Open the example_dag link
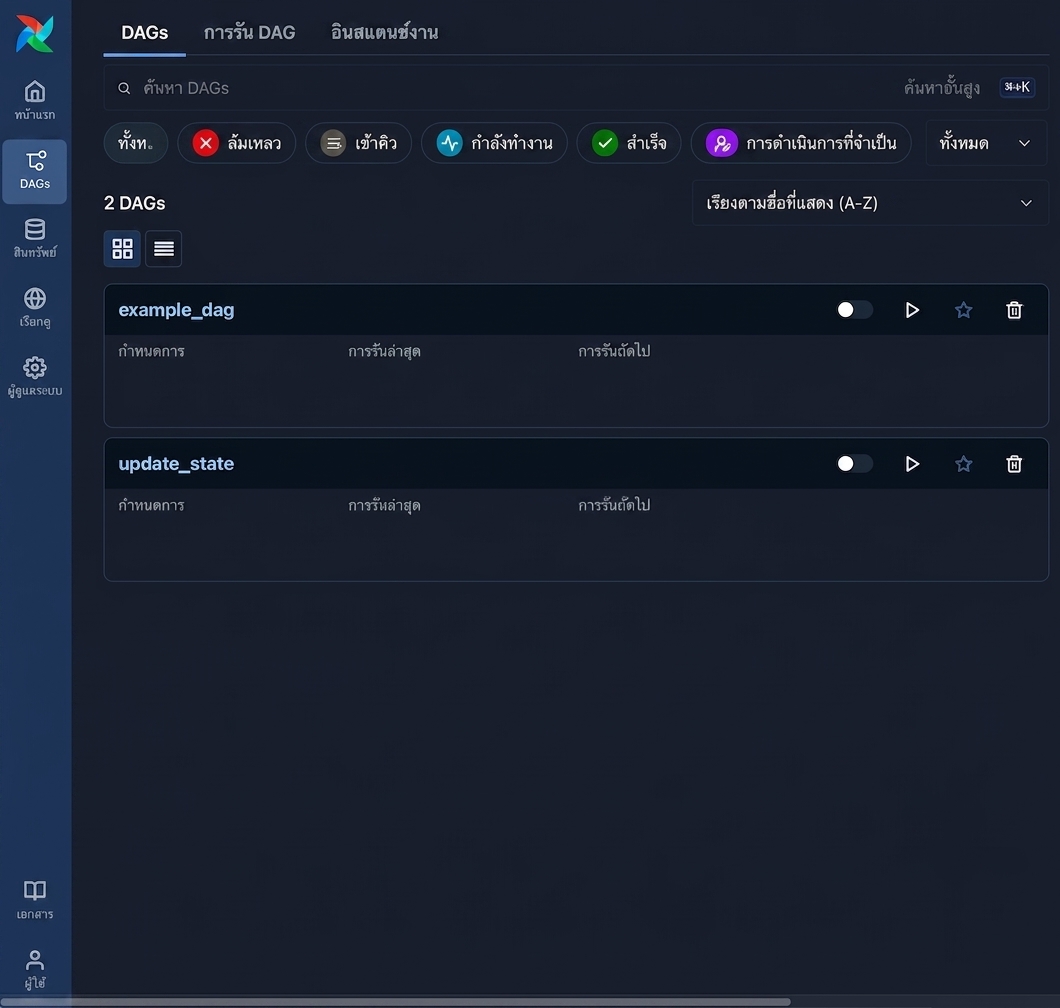This screenshot has height=1008, width=1060. tap(176, 310)
